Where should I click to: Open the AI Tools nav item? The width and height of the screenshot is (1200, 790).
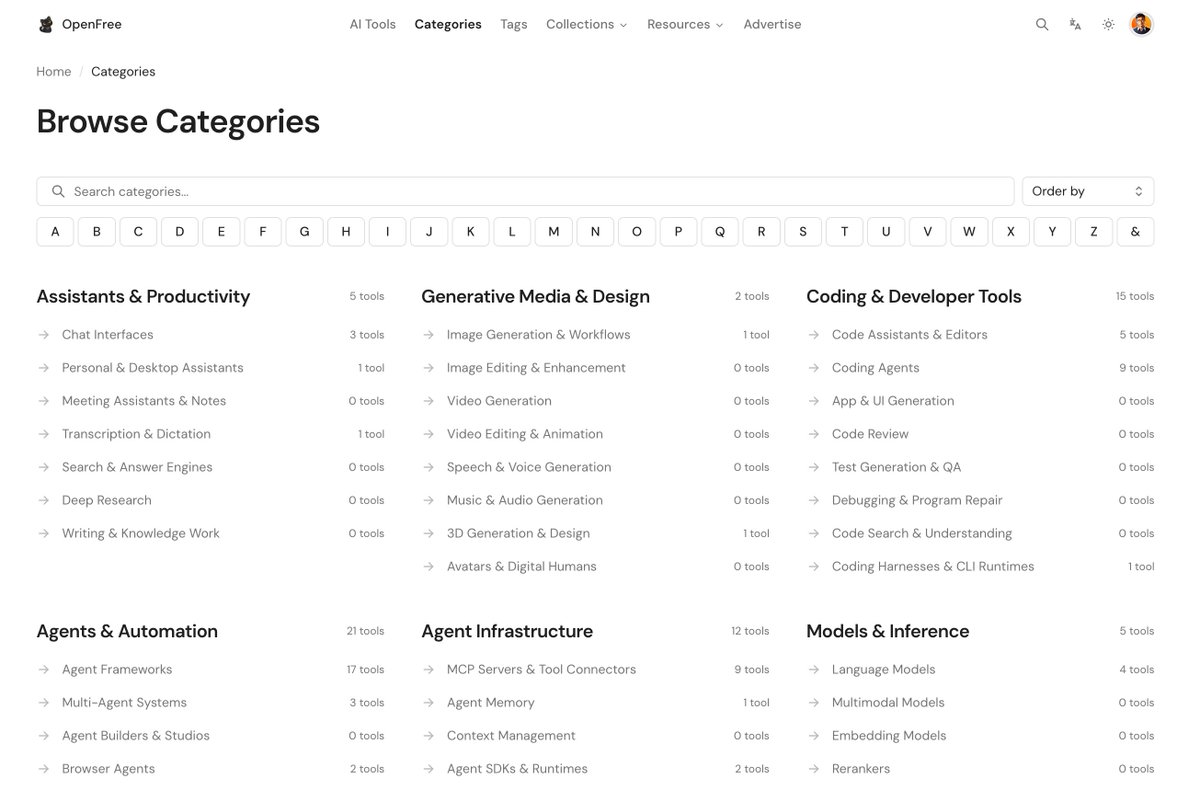pos(373,24)
